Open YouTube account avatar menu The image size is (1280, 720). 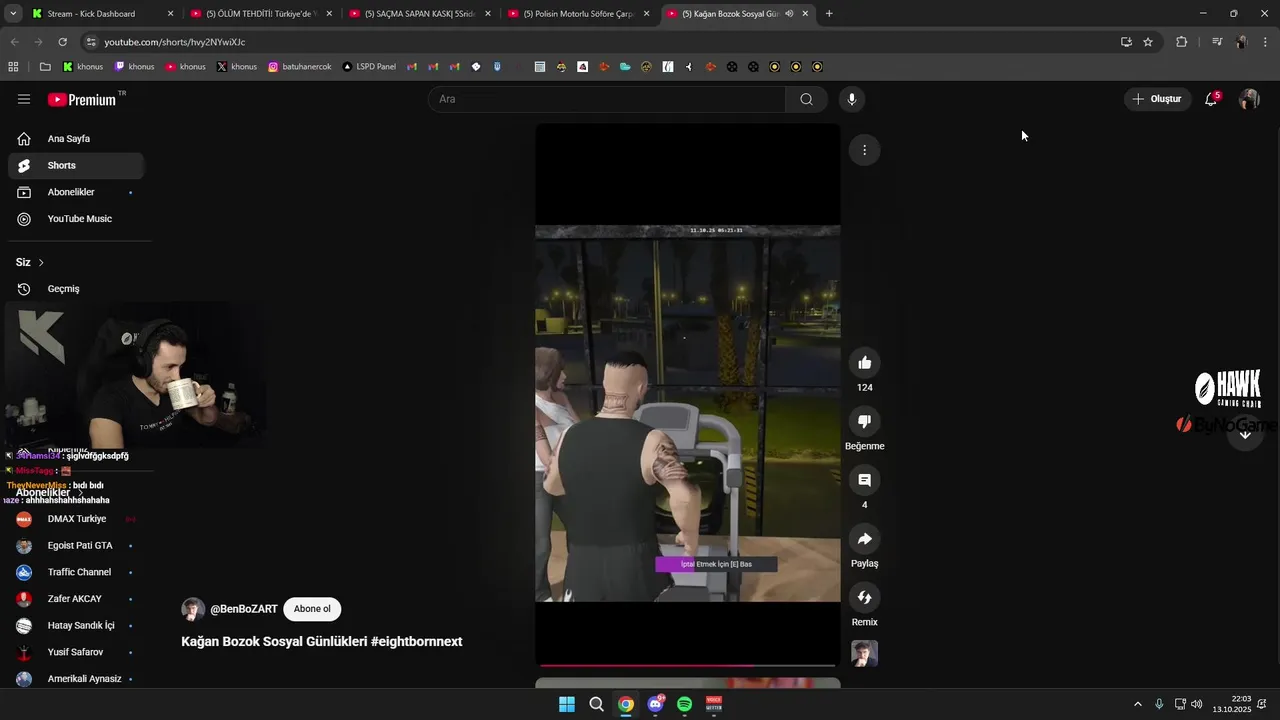coord(1249,99)
